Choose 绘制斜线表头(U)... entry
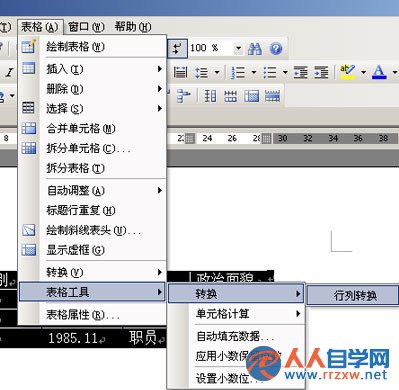 [92, 230]
